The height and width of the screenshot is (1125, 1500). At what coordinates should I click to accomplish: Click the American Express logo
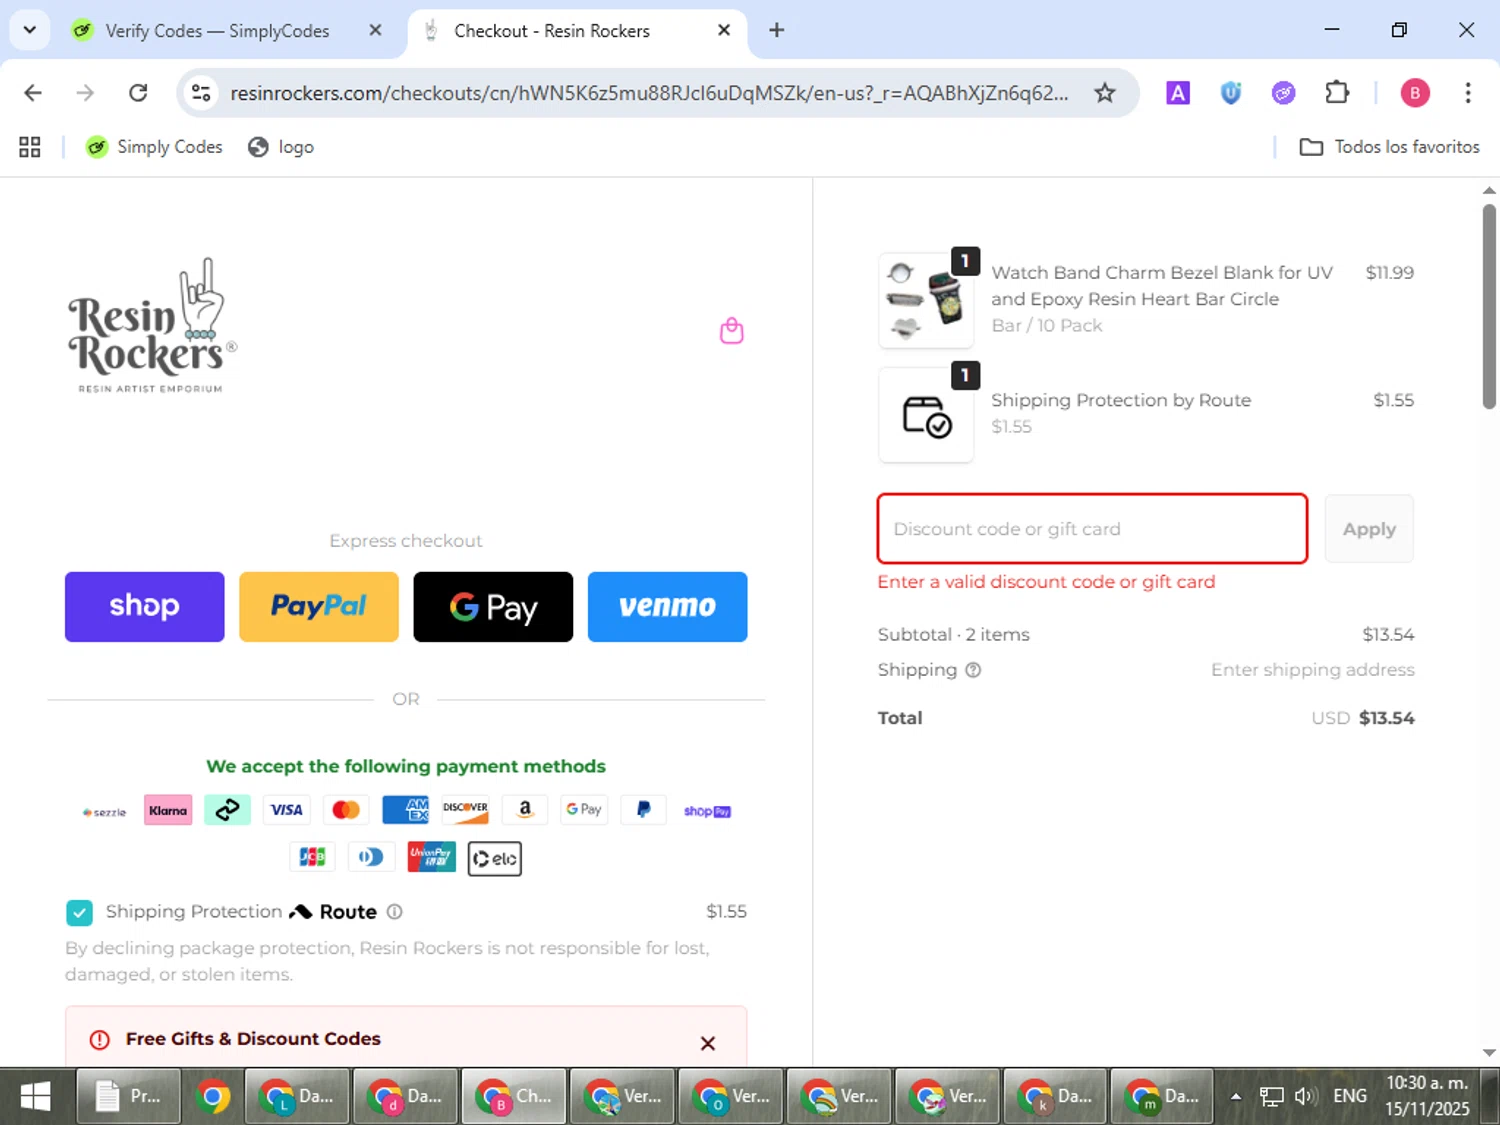(x=405, y=810)
